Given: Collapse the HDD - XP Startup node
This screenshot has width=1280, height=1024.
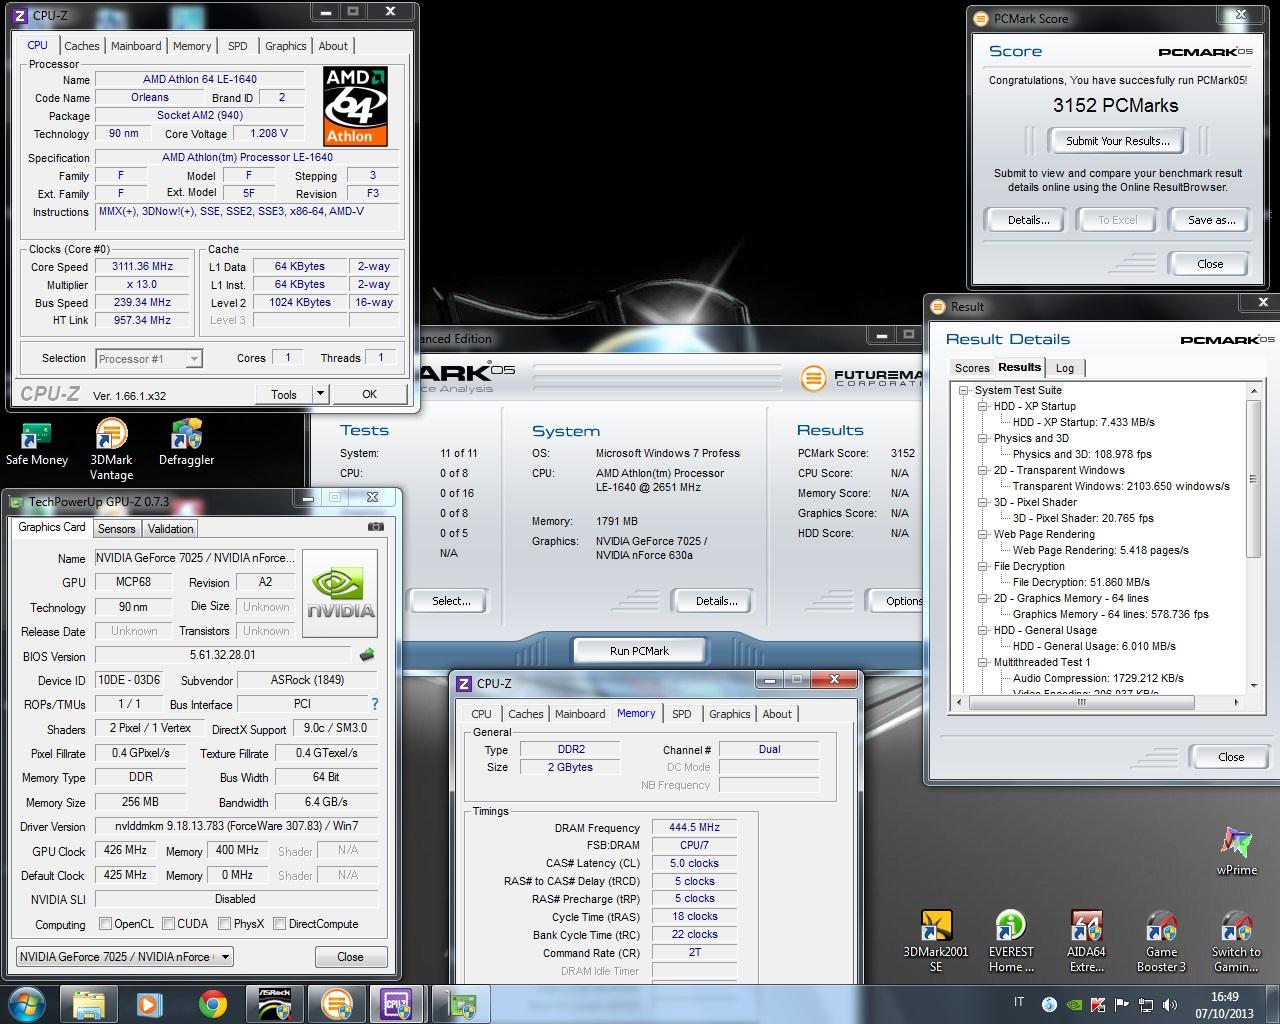Looking at the screenshot, I should (983, 406).
